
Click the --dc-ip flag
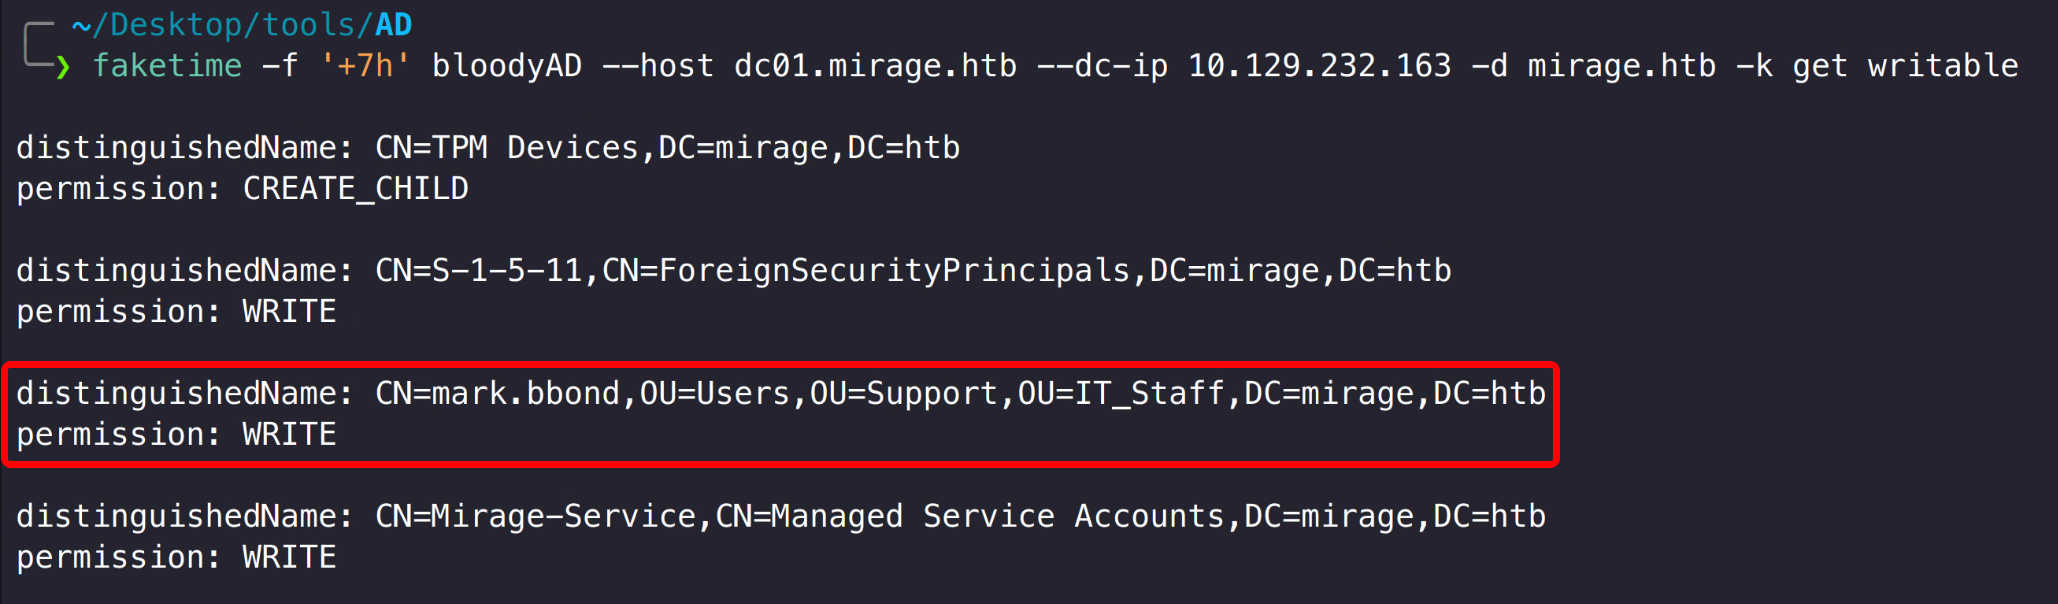1102,66
